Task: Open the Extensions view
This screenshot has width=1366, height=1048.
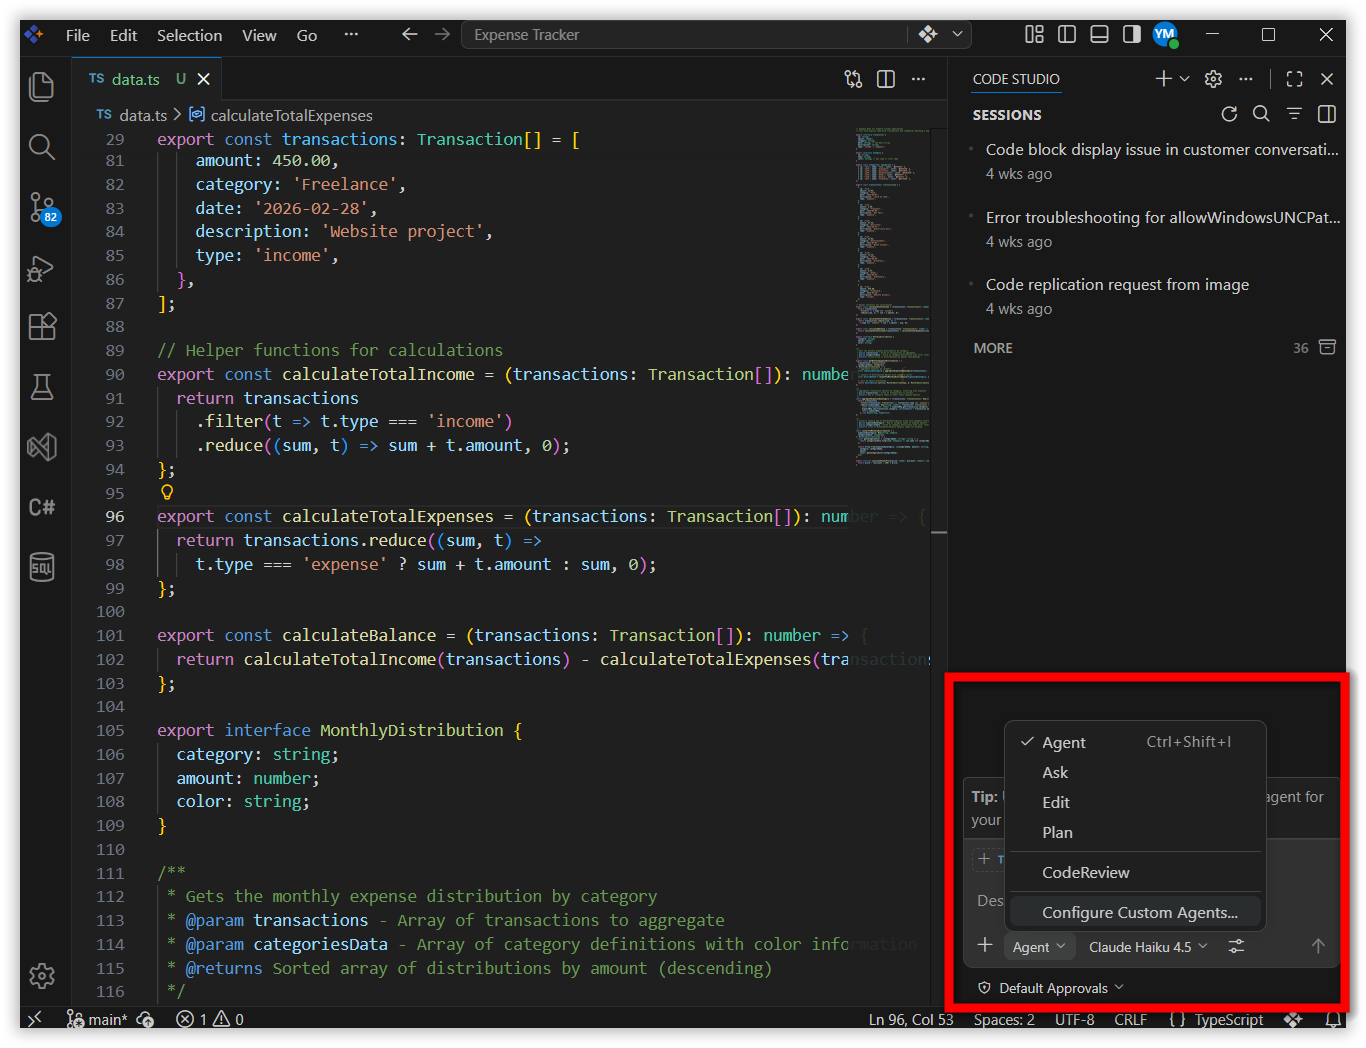Action: tap(42, 327)
